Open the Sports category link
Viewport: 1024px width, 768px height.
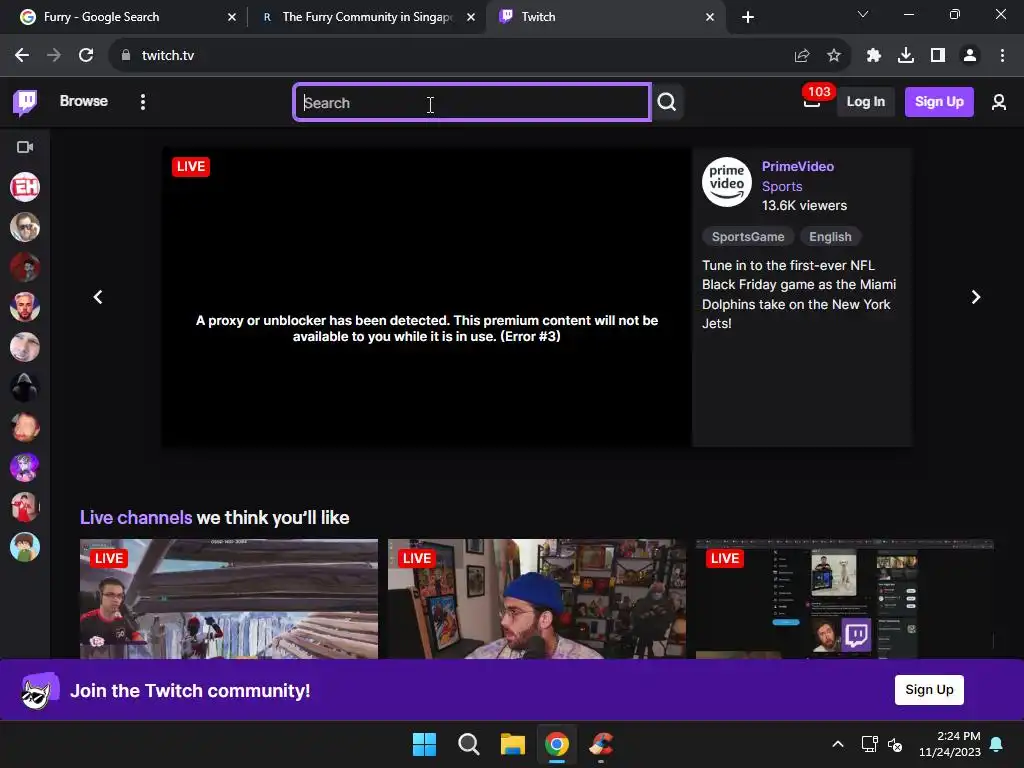click(782, 186)
